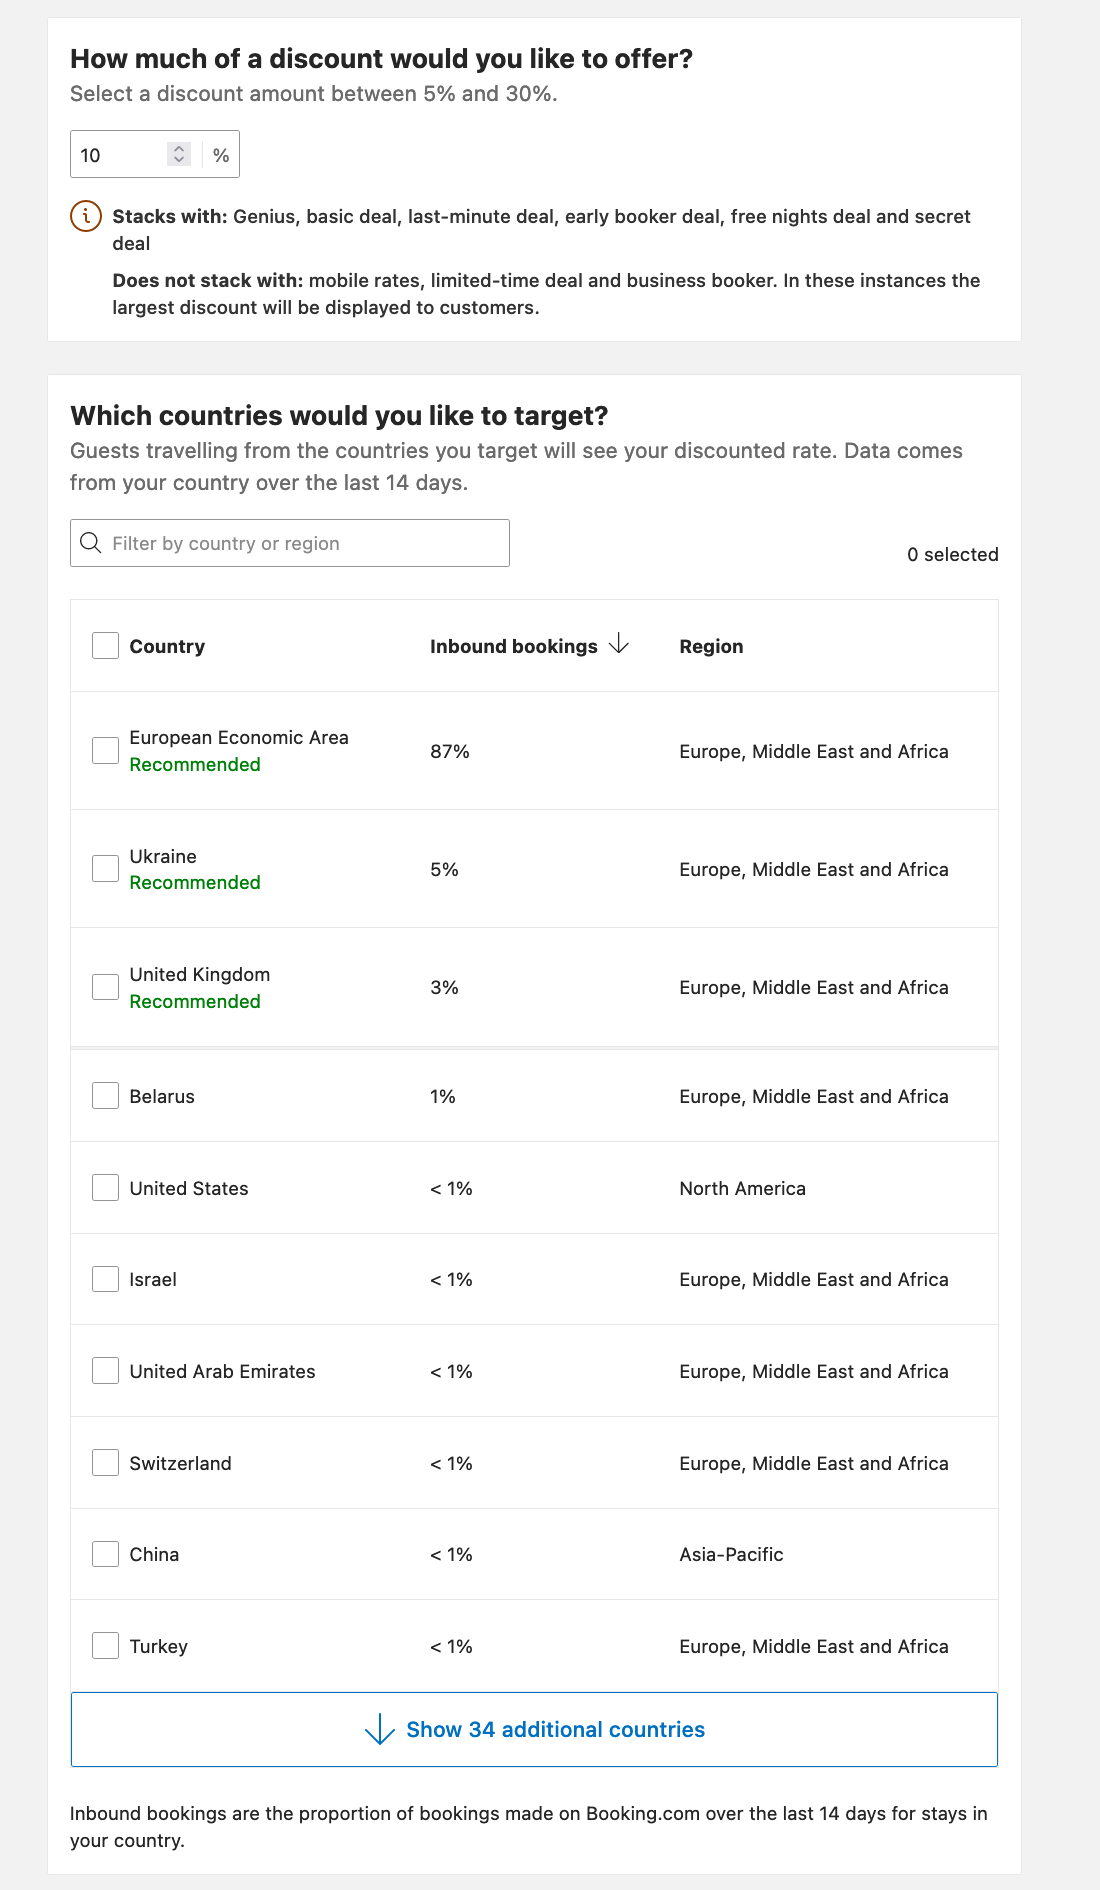Check the Ukraine recommended option
The height and width of the screenshot is (1890, 1100).
[x=105, y=868]
